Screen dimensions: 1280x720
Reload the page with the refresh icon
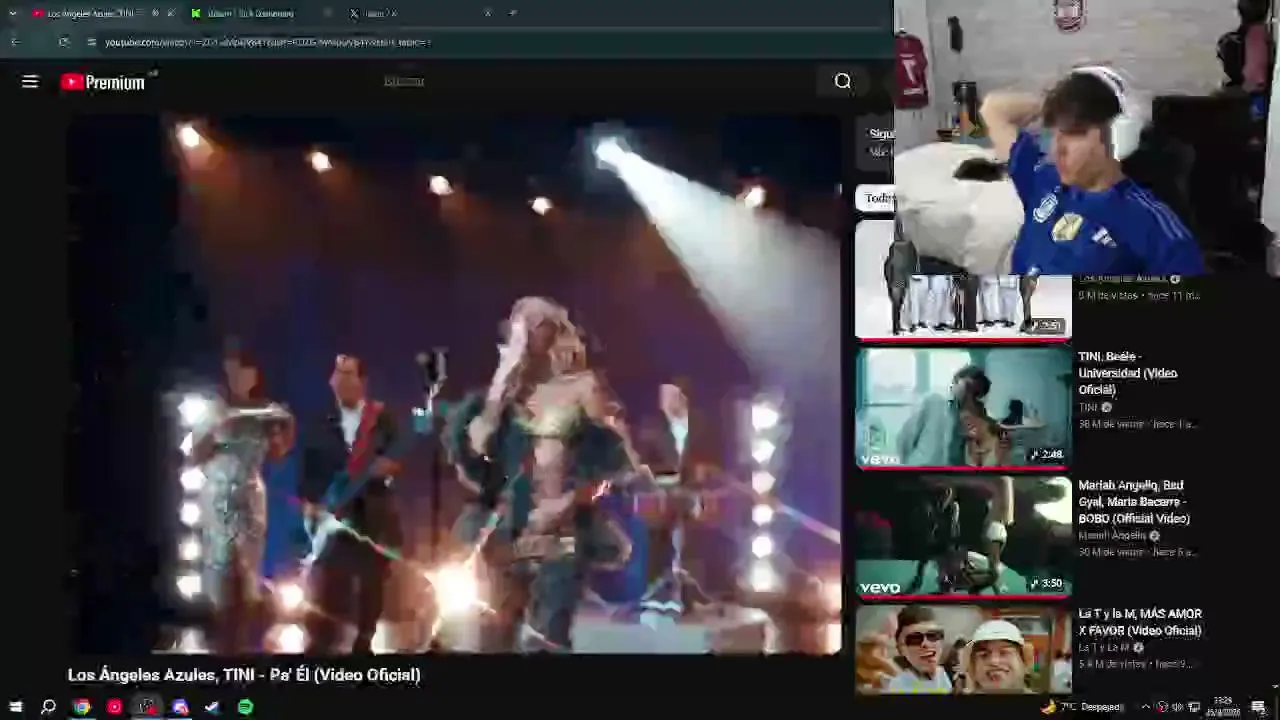point(64,42)
